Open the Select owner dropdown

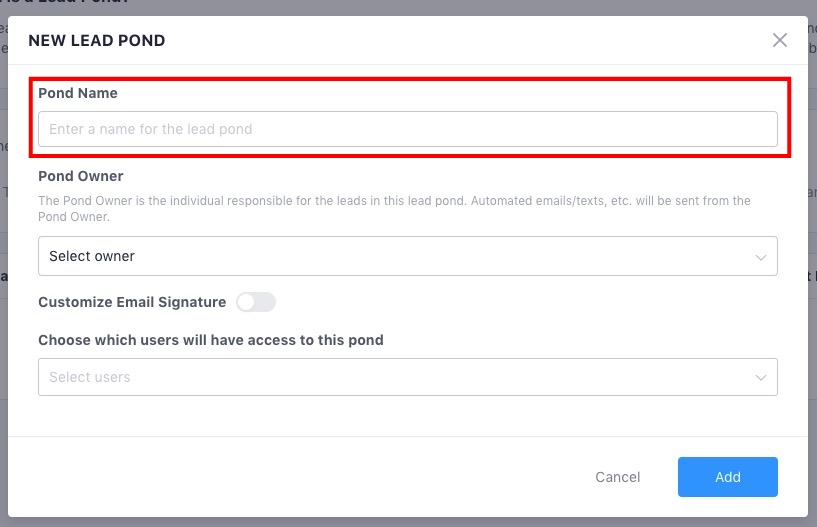tap(407, 256)
